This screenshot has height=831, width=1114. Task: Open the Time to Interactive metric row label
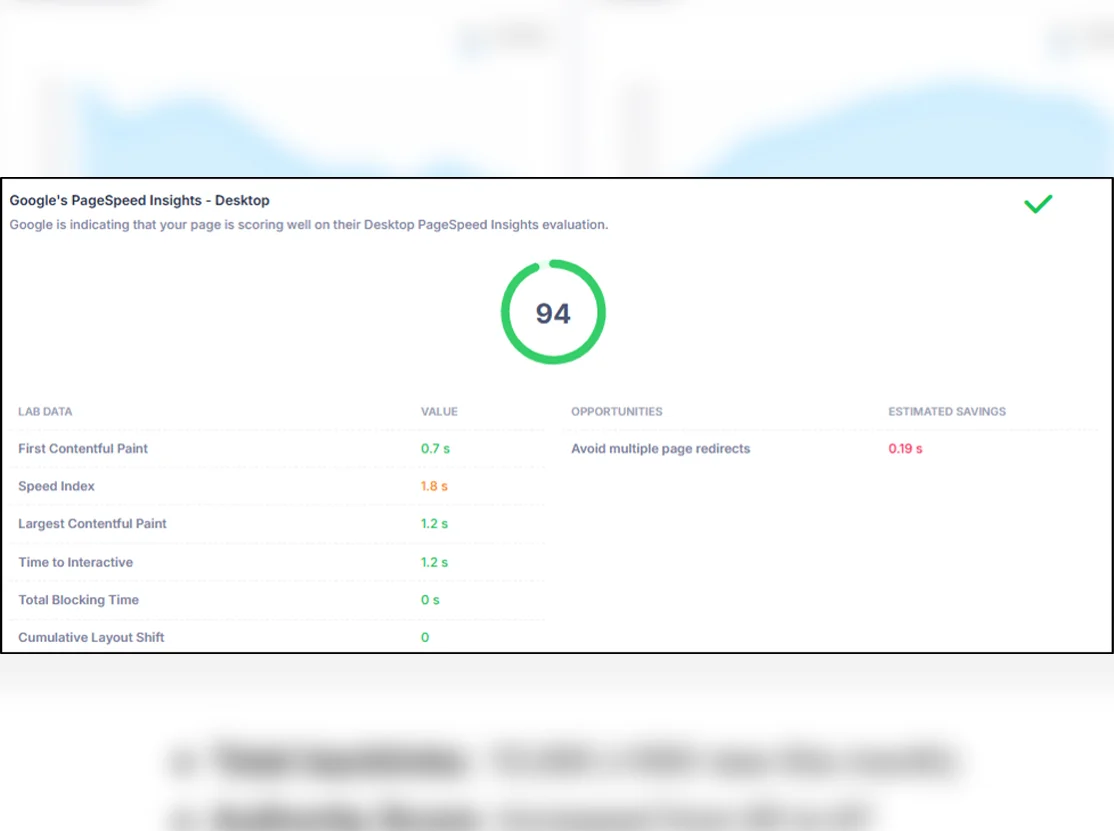click(x=75, y=563)
